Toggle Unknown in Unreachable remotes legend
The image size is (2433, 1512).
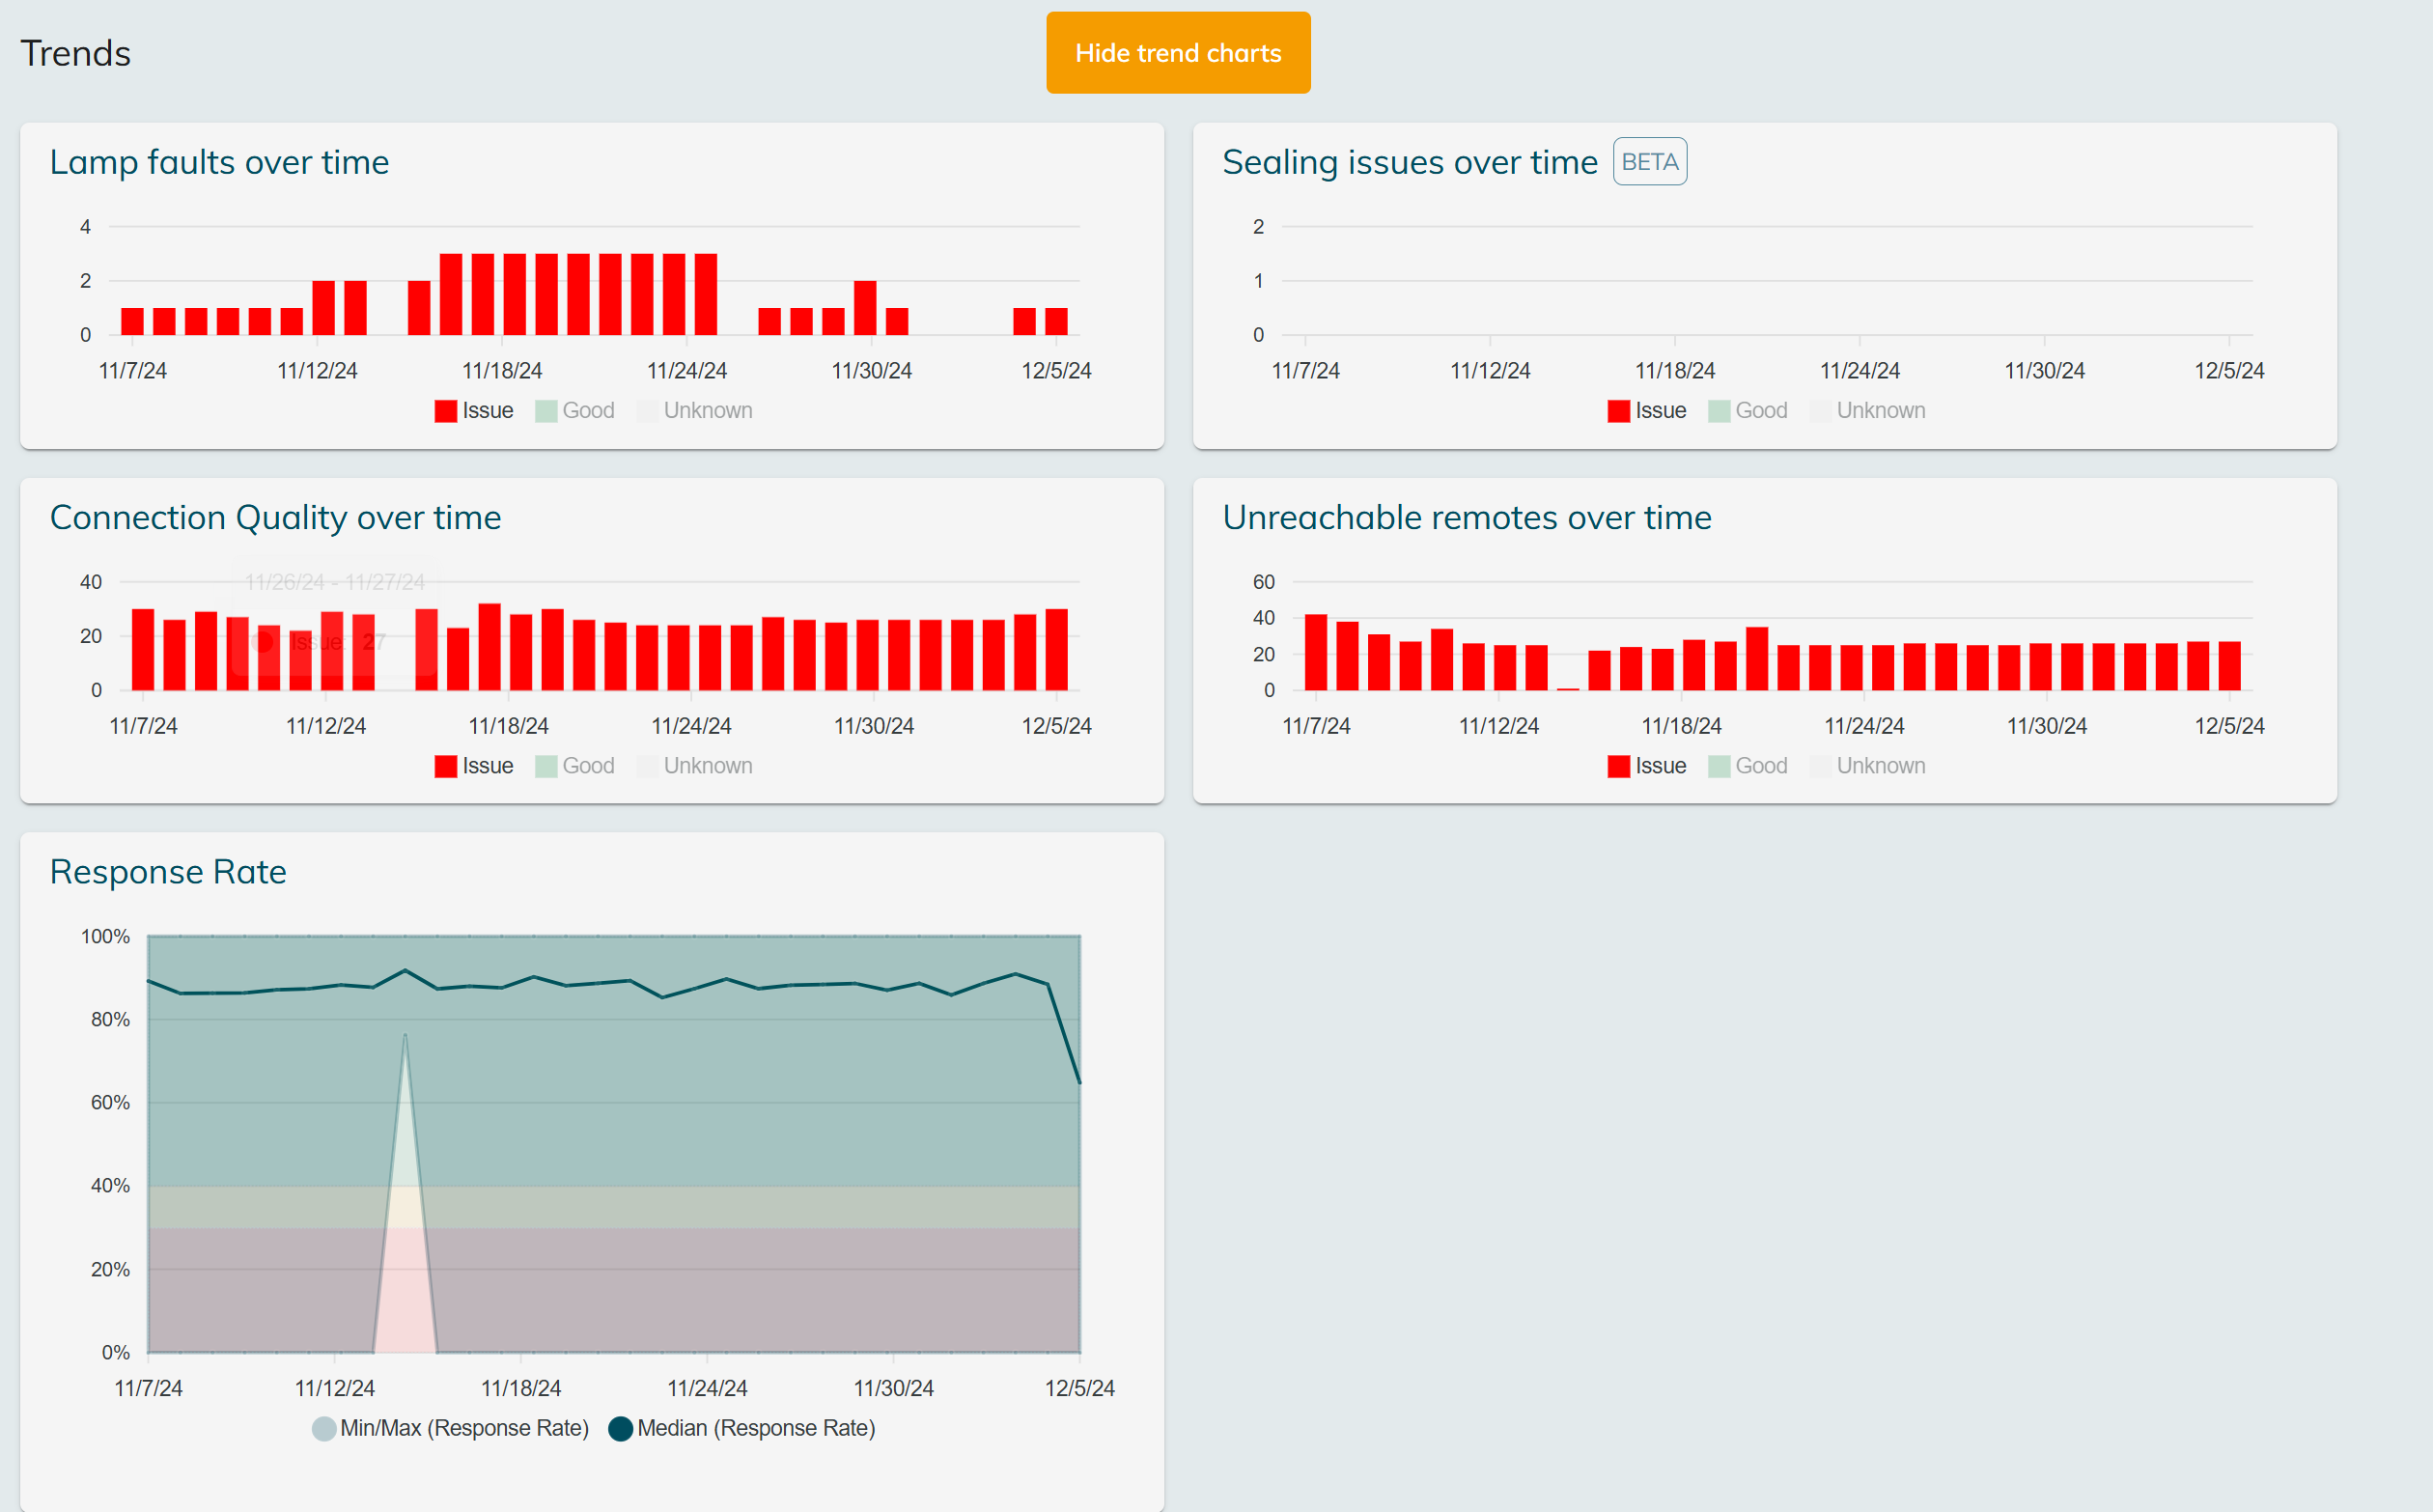coord(1868,766)
